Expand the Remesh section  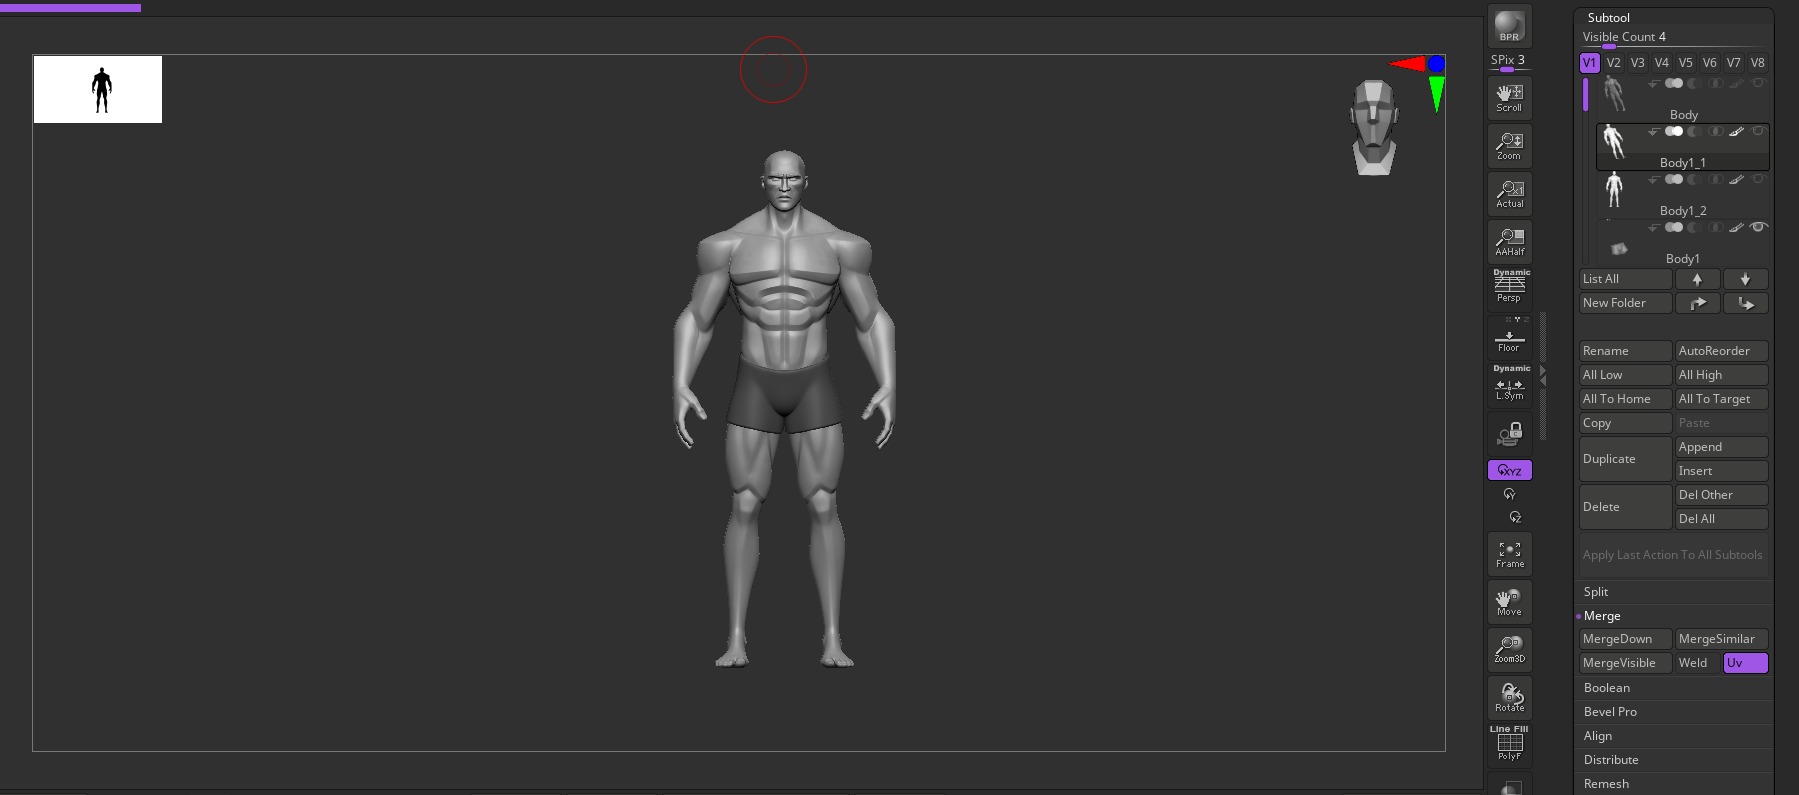(1606, 784)
